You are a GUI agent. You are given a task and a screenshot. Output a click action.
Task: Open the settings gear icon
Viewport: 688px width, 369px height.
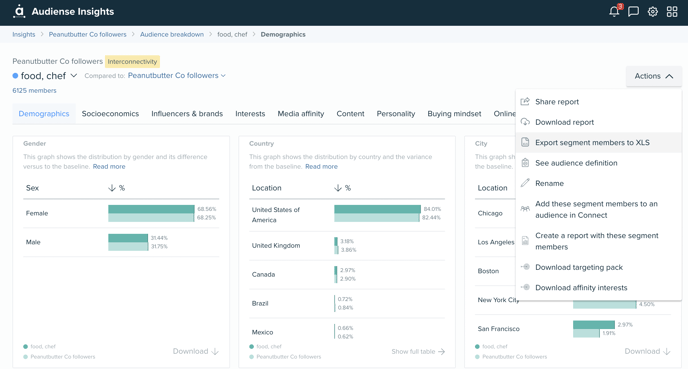pos(652,12)
